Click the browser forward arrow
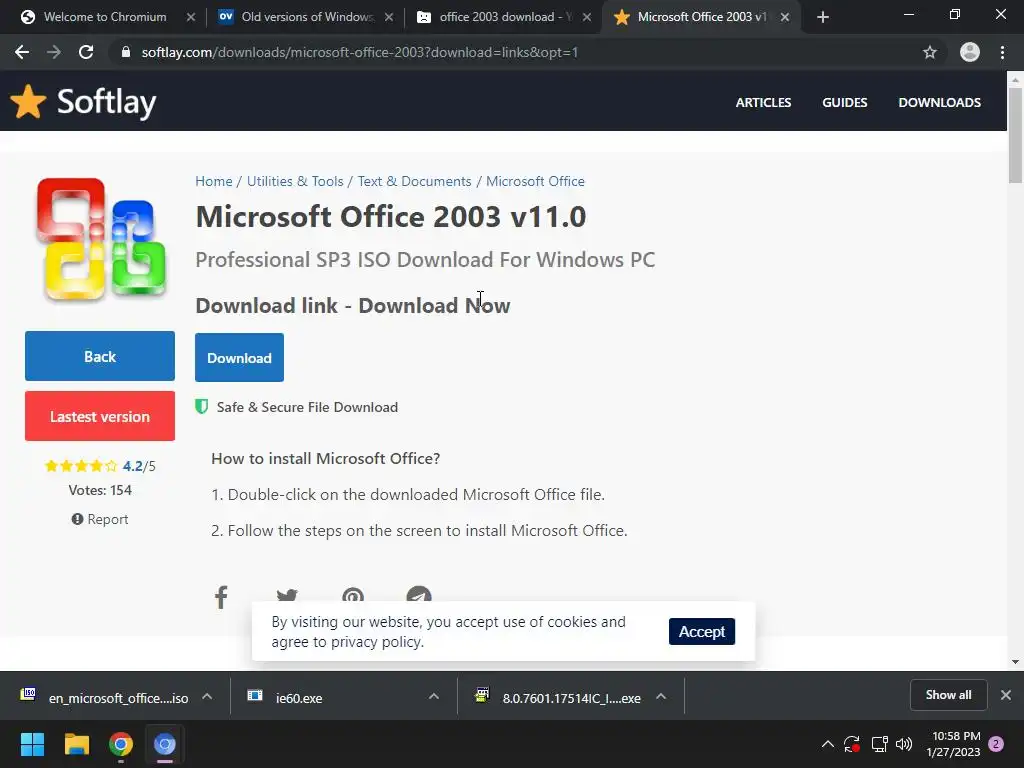This screenshot has width=1024, height=768. click(x=54, y=52)
